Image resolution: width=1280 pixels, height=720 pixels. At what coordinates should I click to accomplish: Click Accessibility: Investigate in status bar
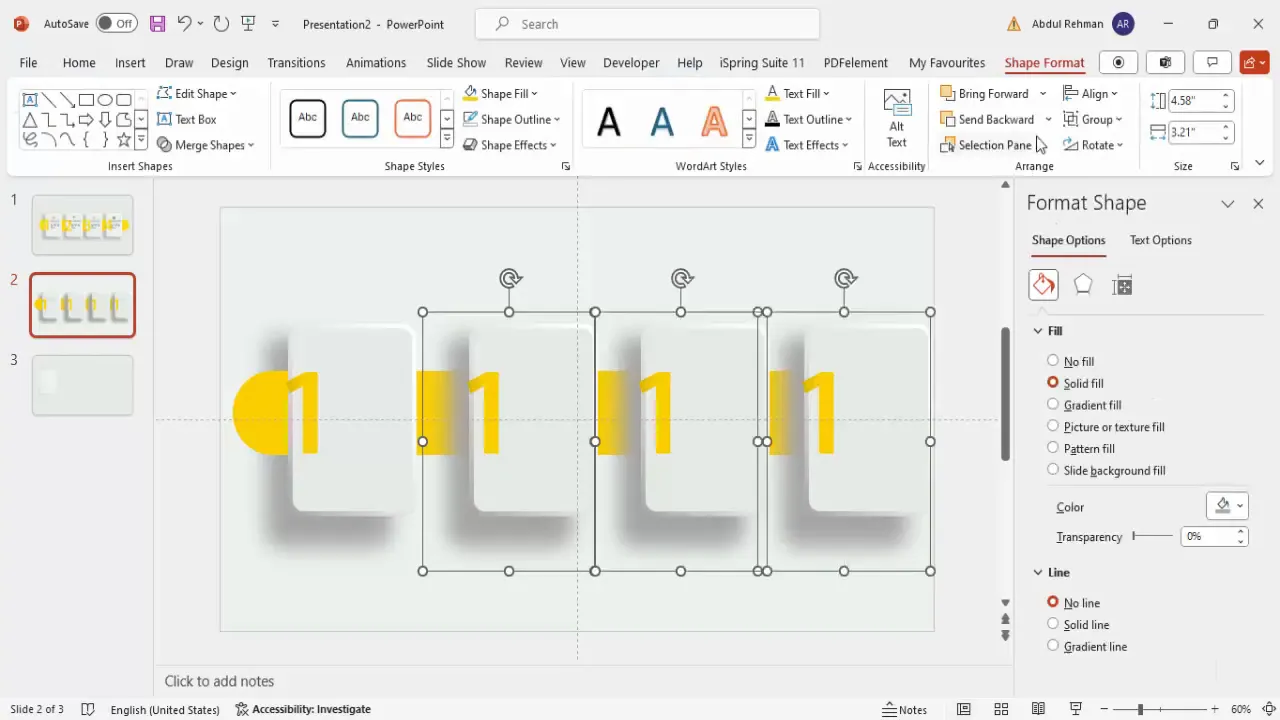click(x=303, y=709)
